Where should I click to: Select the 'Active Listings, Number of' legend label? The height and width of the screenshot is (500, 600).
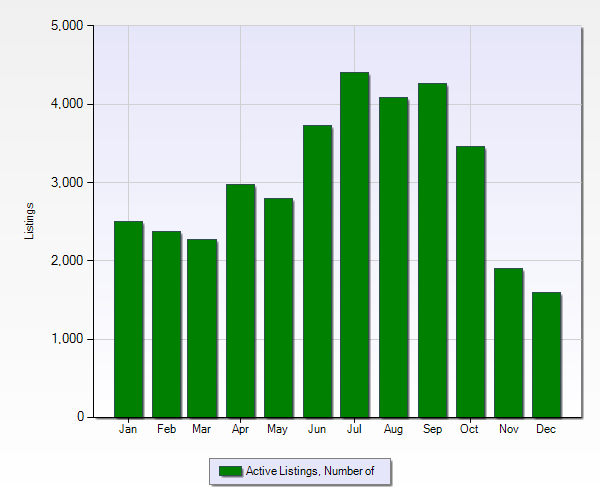point(309,471)
